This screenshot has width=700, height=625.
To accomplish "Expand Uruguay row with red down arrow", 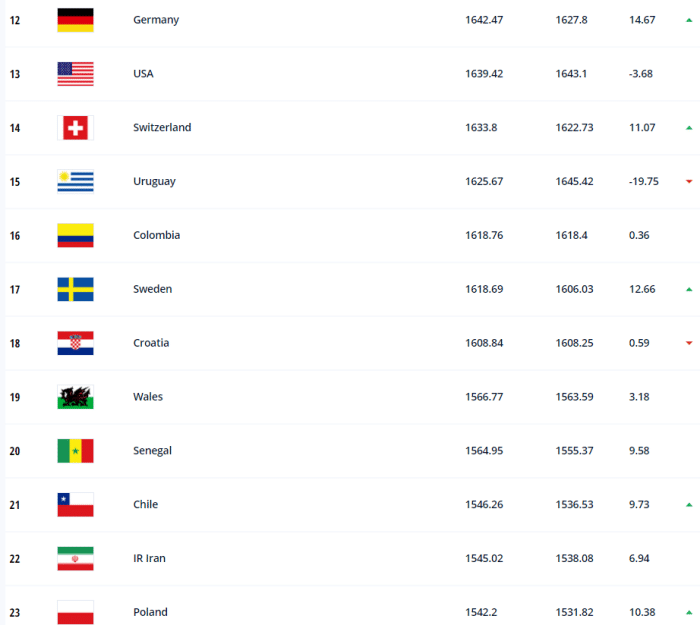I will [689, 182].
